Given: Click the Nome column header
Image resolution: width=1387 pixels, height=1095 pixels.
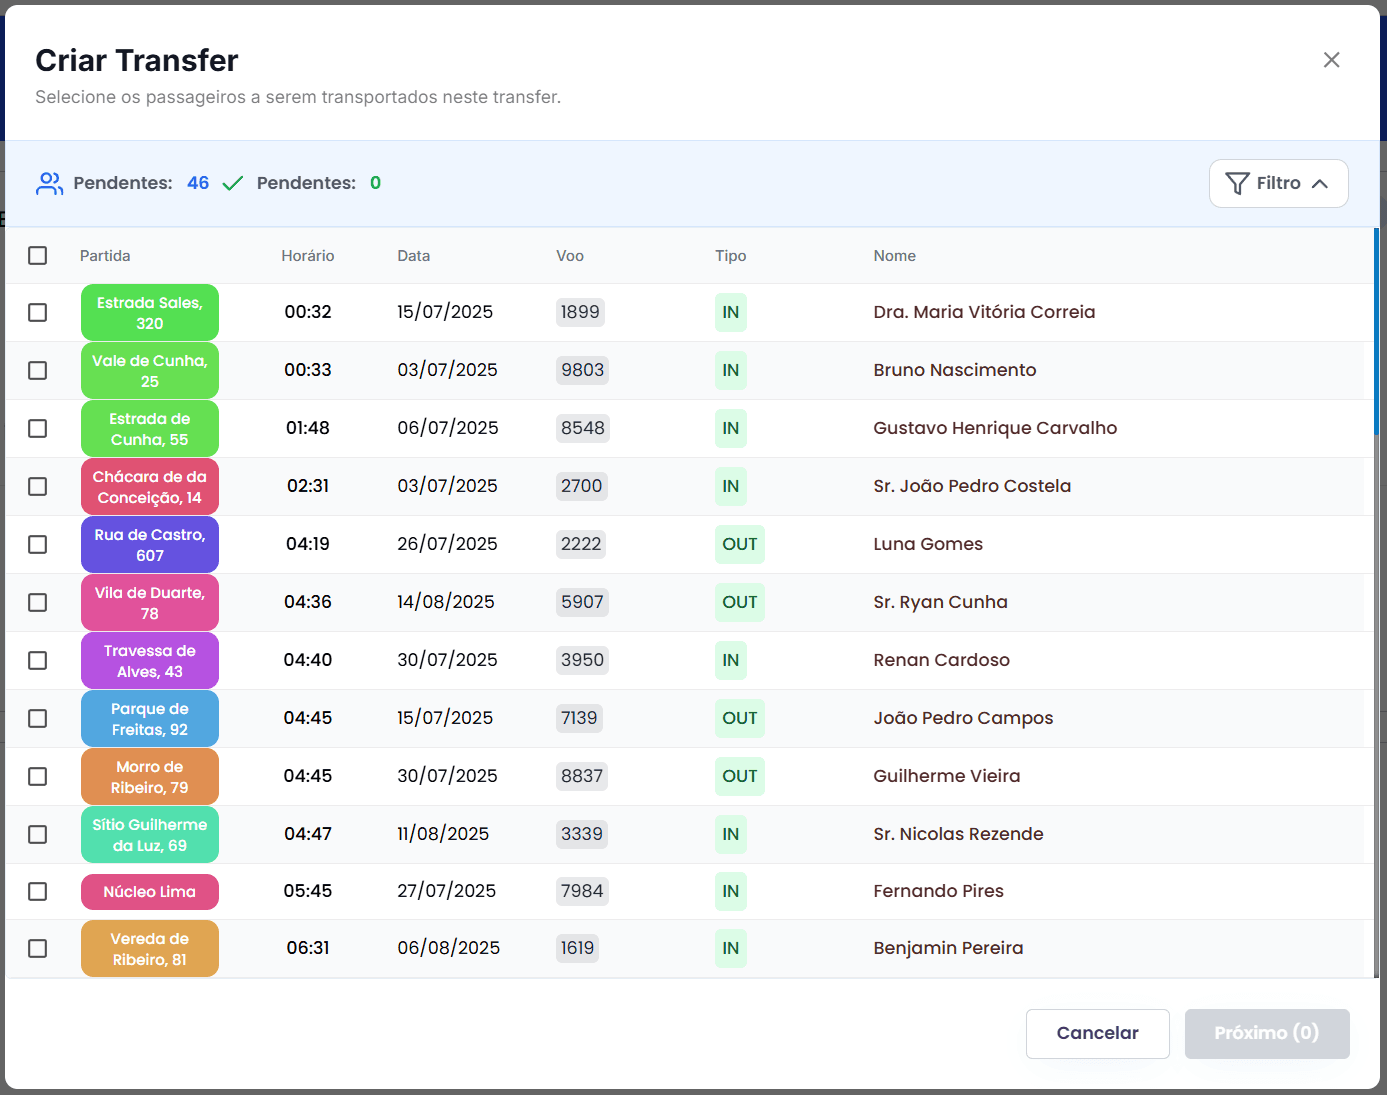Looking at the screenshot, I should (x=894, y=256).
